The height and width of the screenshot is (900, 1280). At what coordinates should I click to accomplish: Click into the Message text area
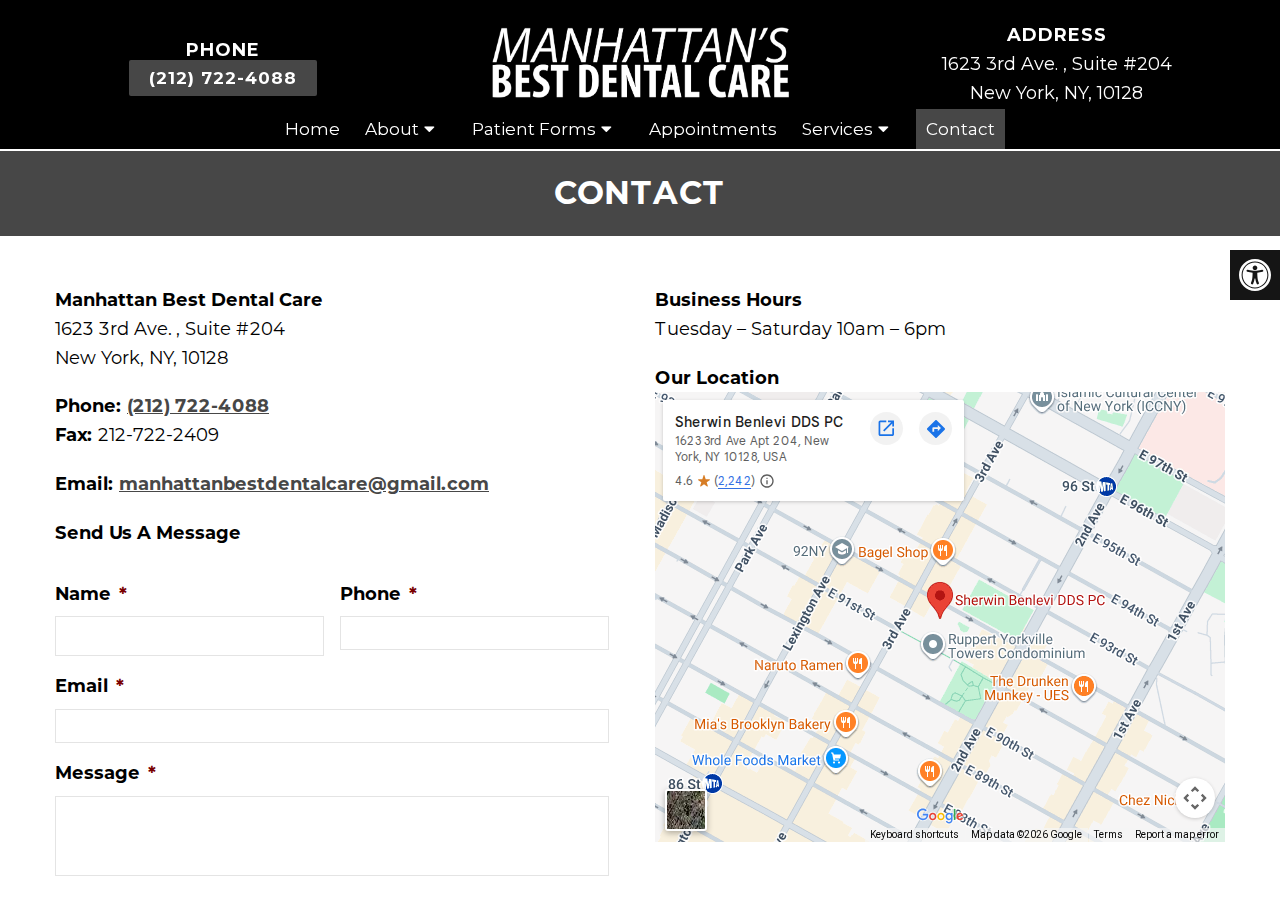pos(332,836)
